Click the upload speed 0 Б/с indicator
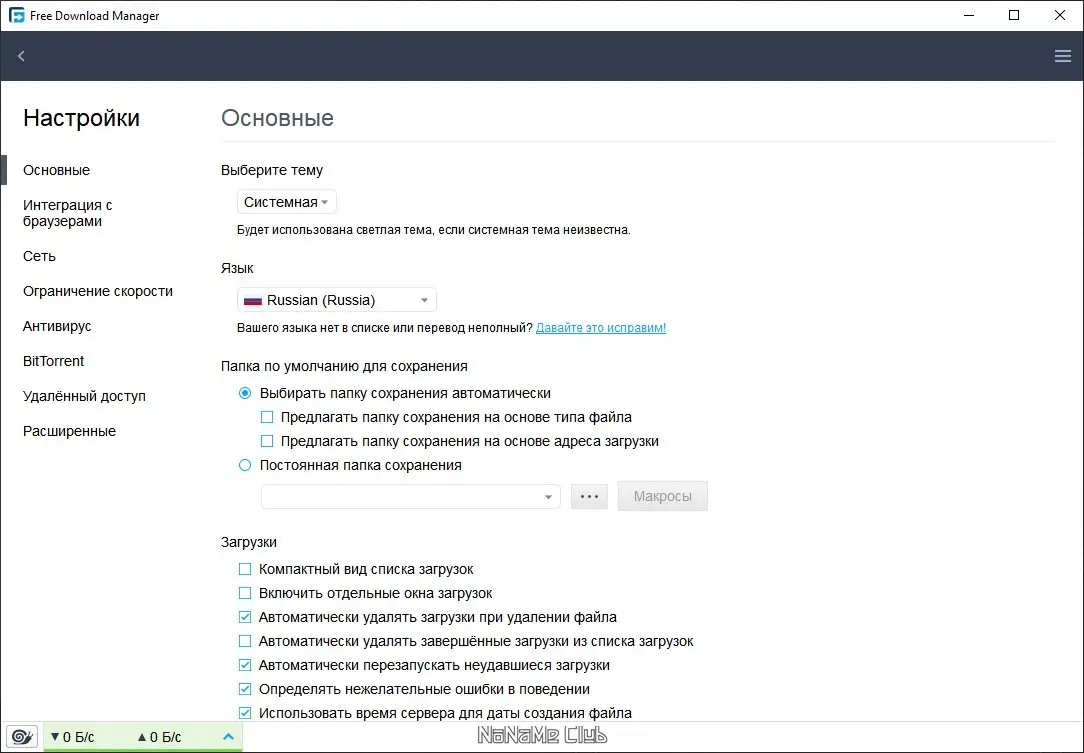 159,737
